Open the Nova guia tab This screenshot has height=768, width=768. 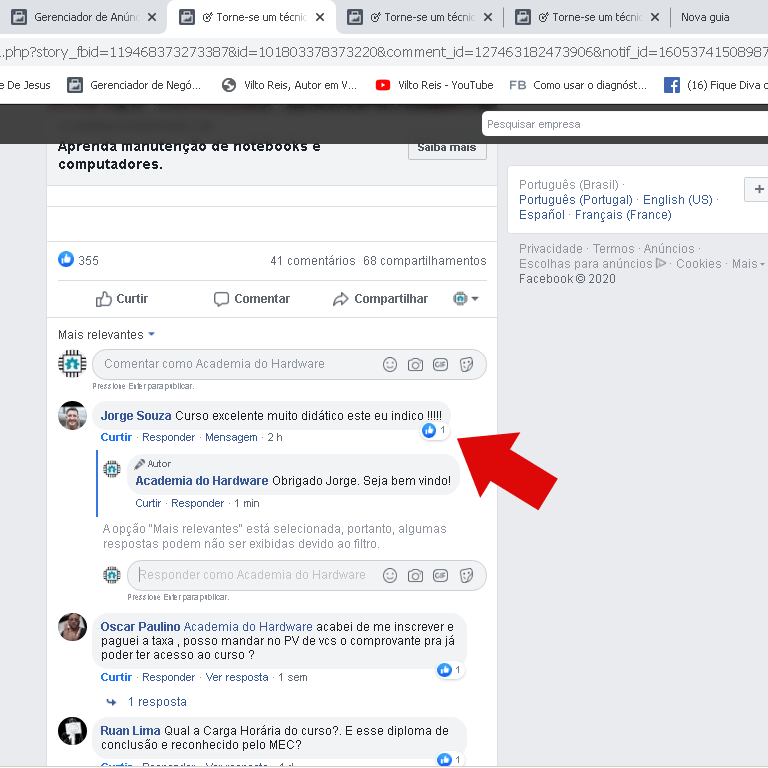(x=705, y=17)
